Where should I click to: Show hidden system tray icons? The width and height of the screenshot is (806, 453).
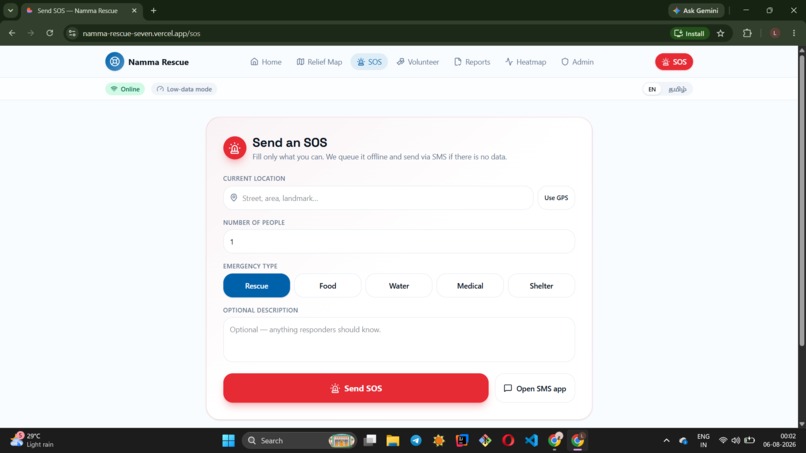click(x=666, y=441)
